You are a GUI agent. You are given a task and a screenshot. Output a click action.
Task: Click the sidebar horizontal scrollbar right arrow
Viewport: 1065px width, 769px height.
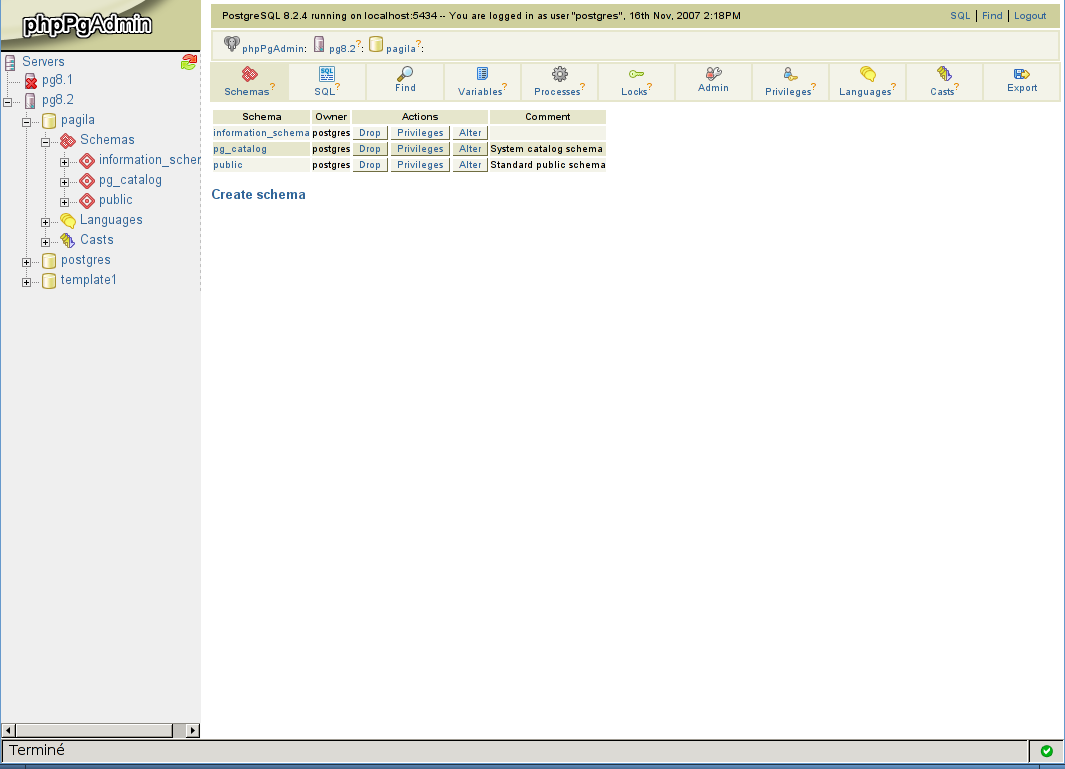pos(193,731)
